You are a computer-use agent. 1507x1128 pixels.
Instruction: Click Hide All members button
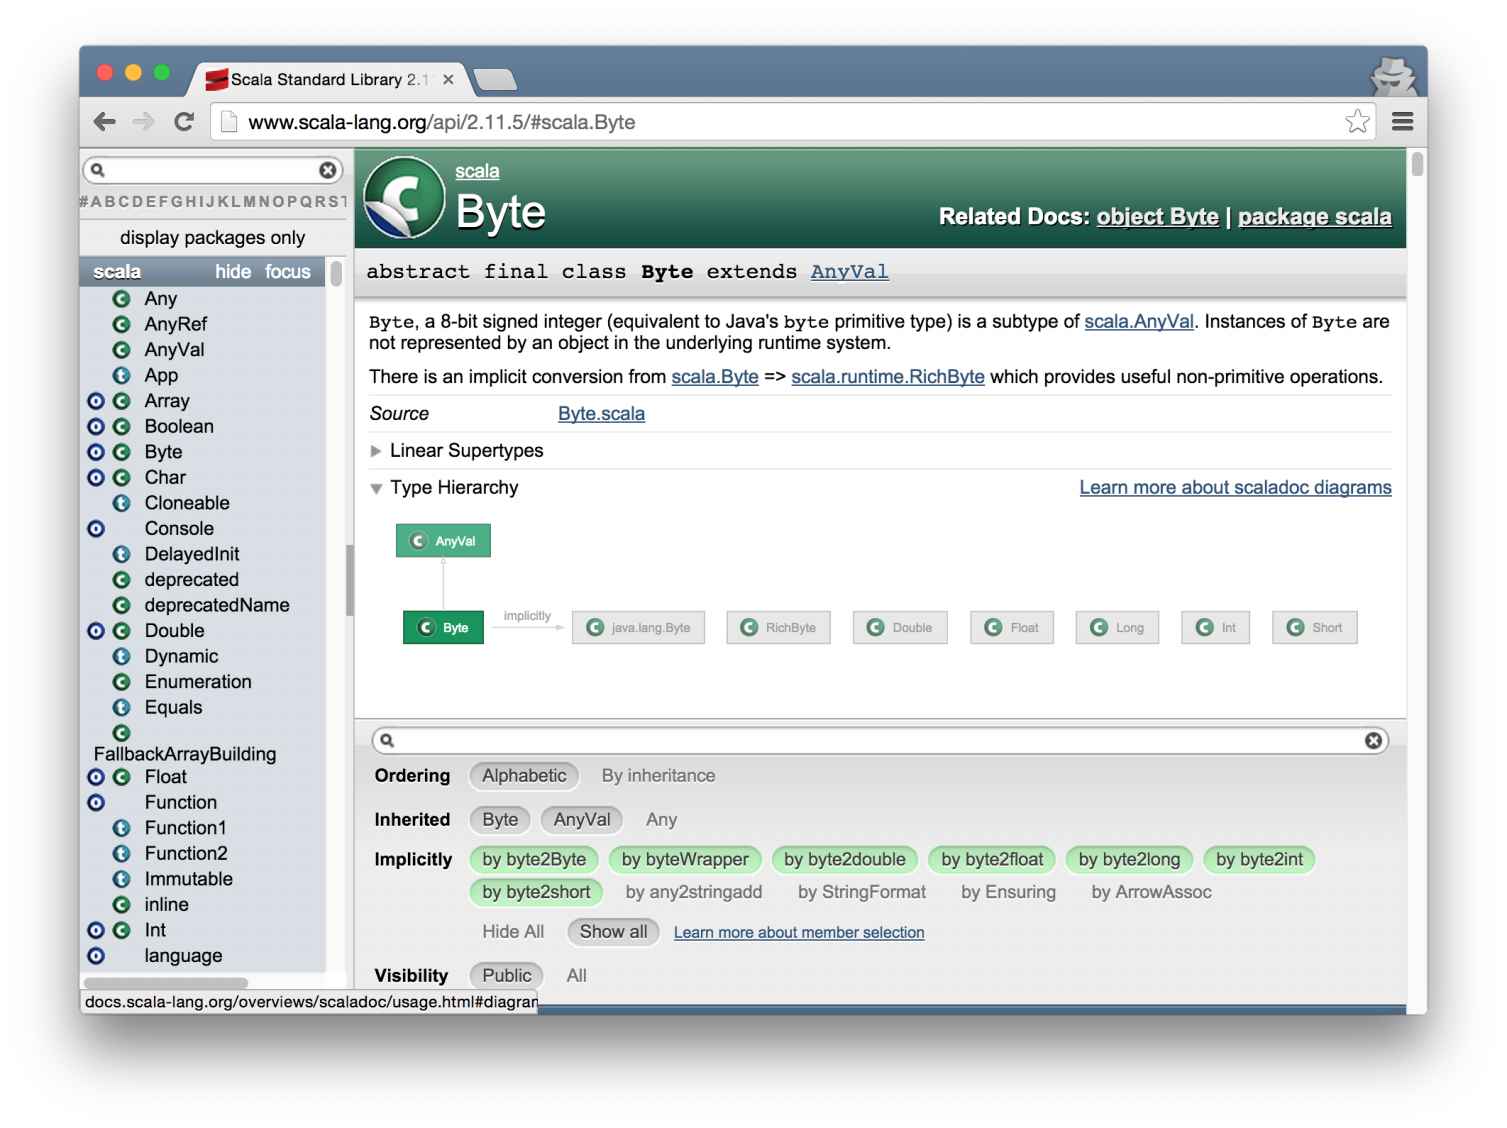(x=513, y=932)
